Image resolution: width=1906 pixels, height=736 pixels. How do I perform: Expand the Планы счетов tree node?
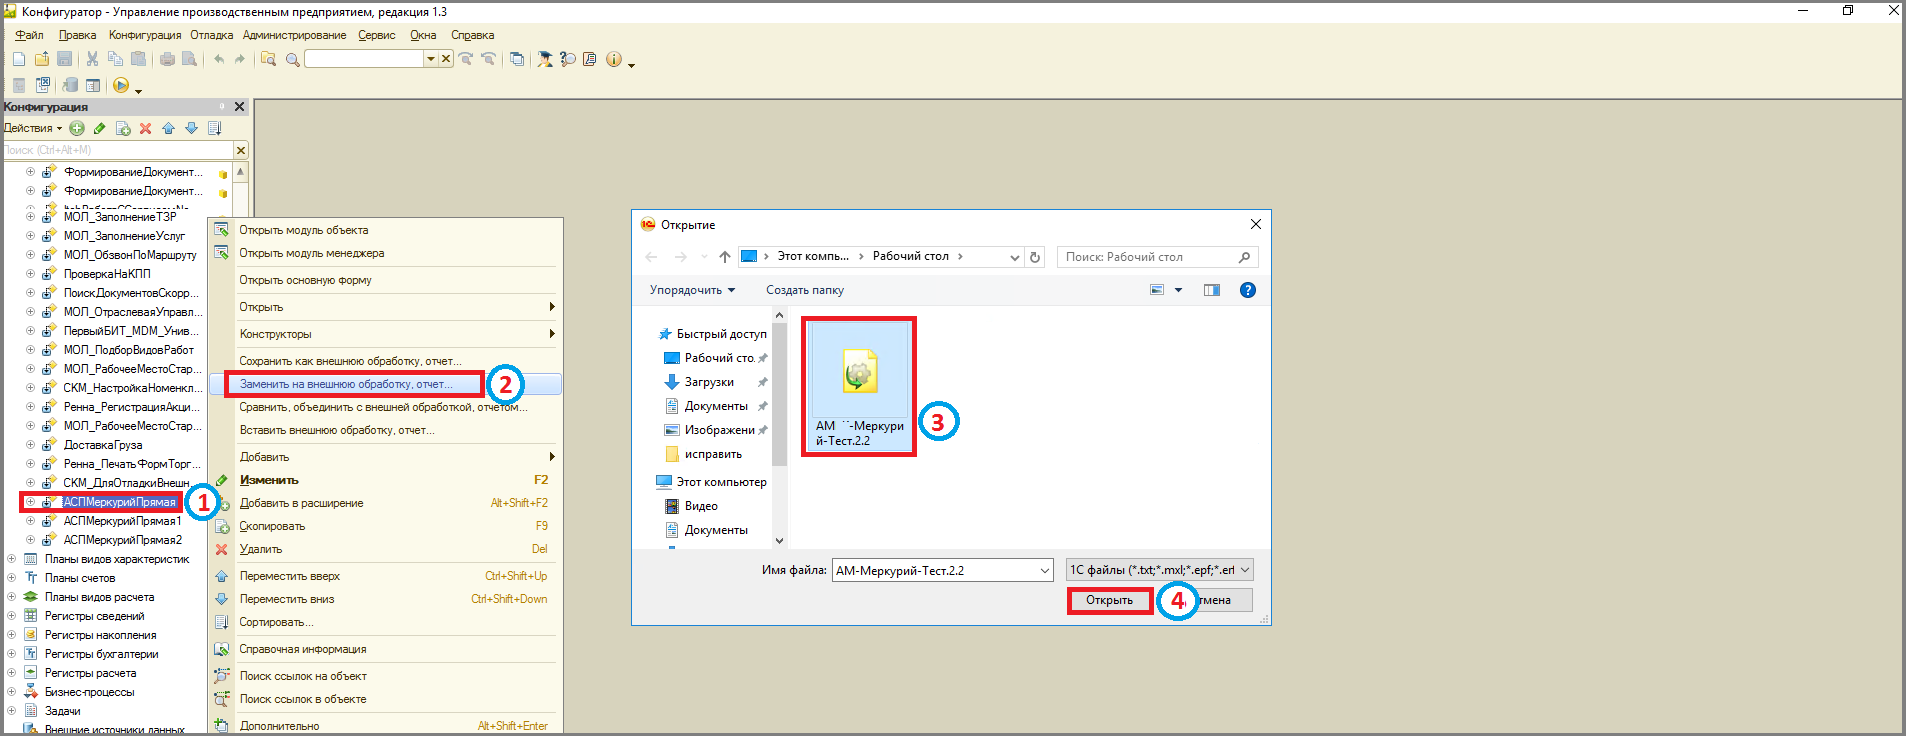[x=12, y=578]
